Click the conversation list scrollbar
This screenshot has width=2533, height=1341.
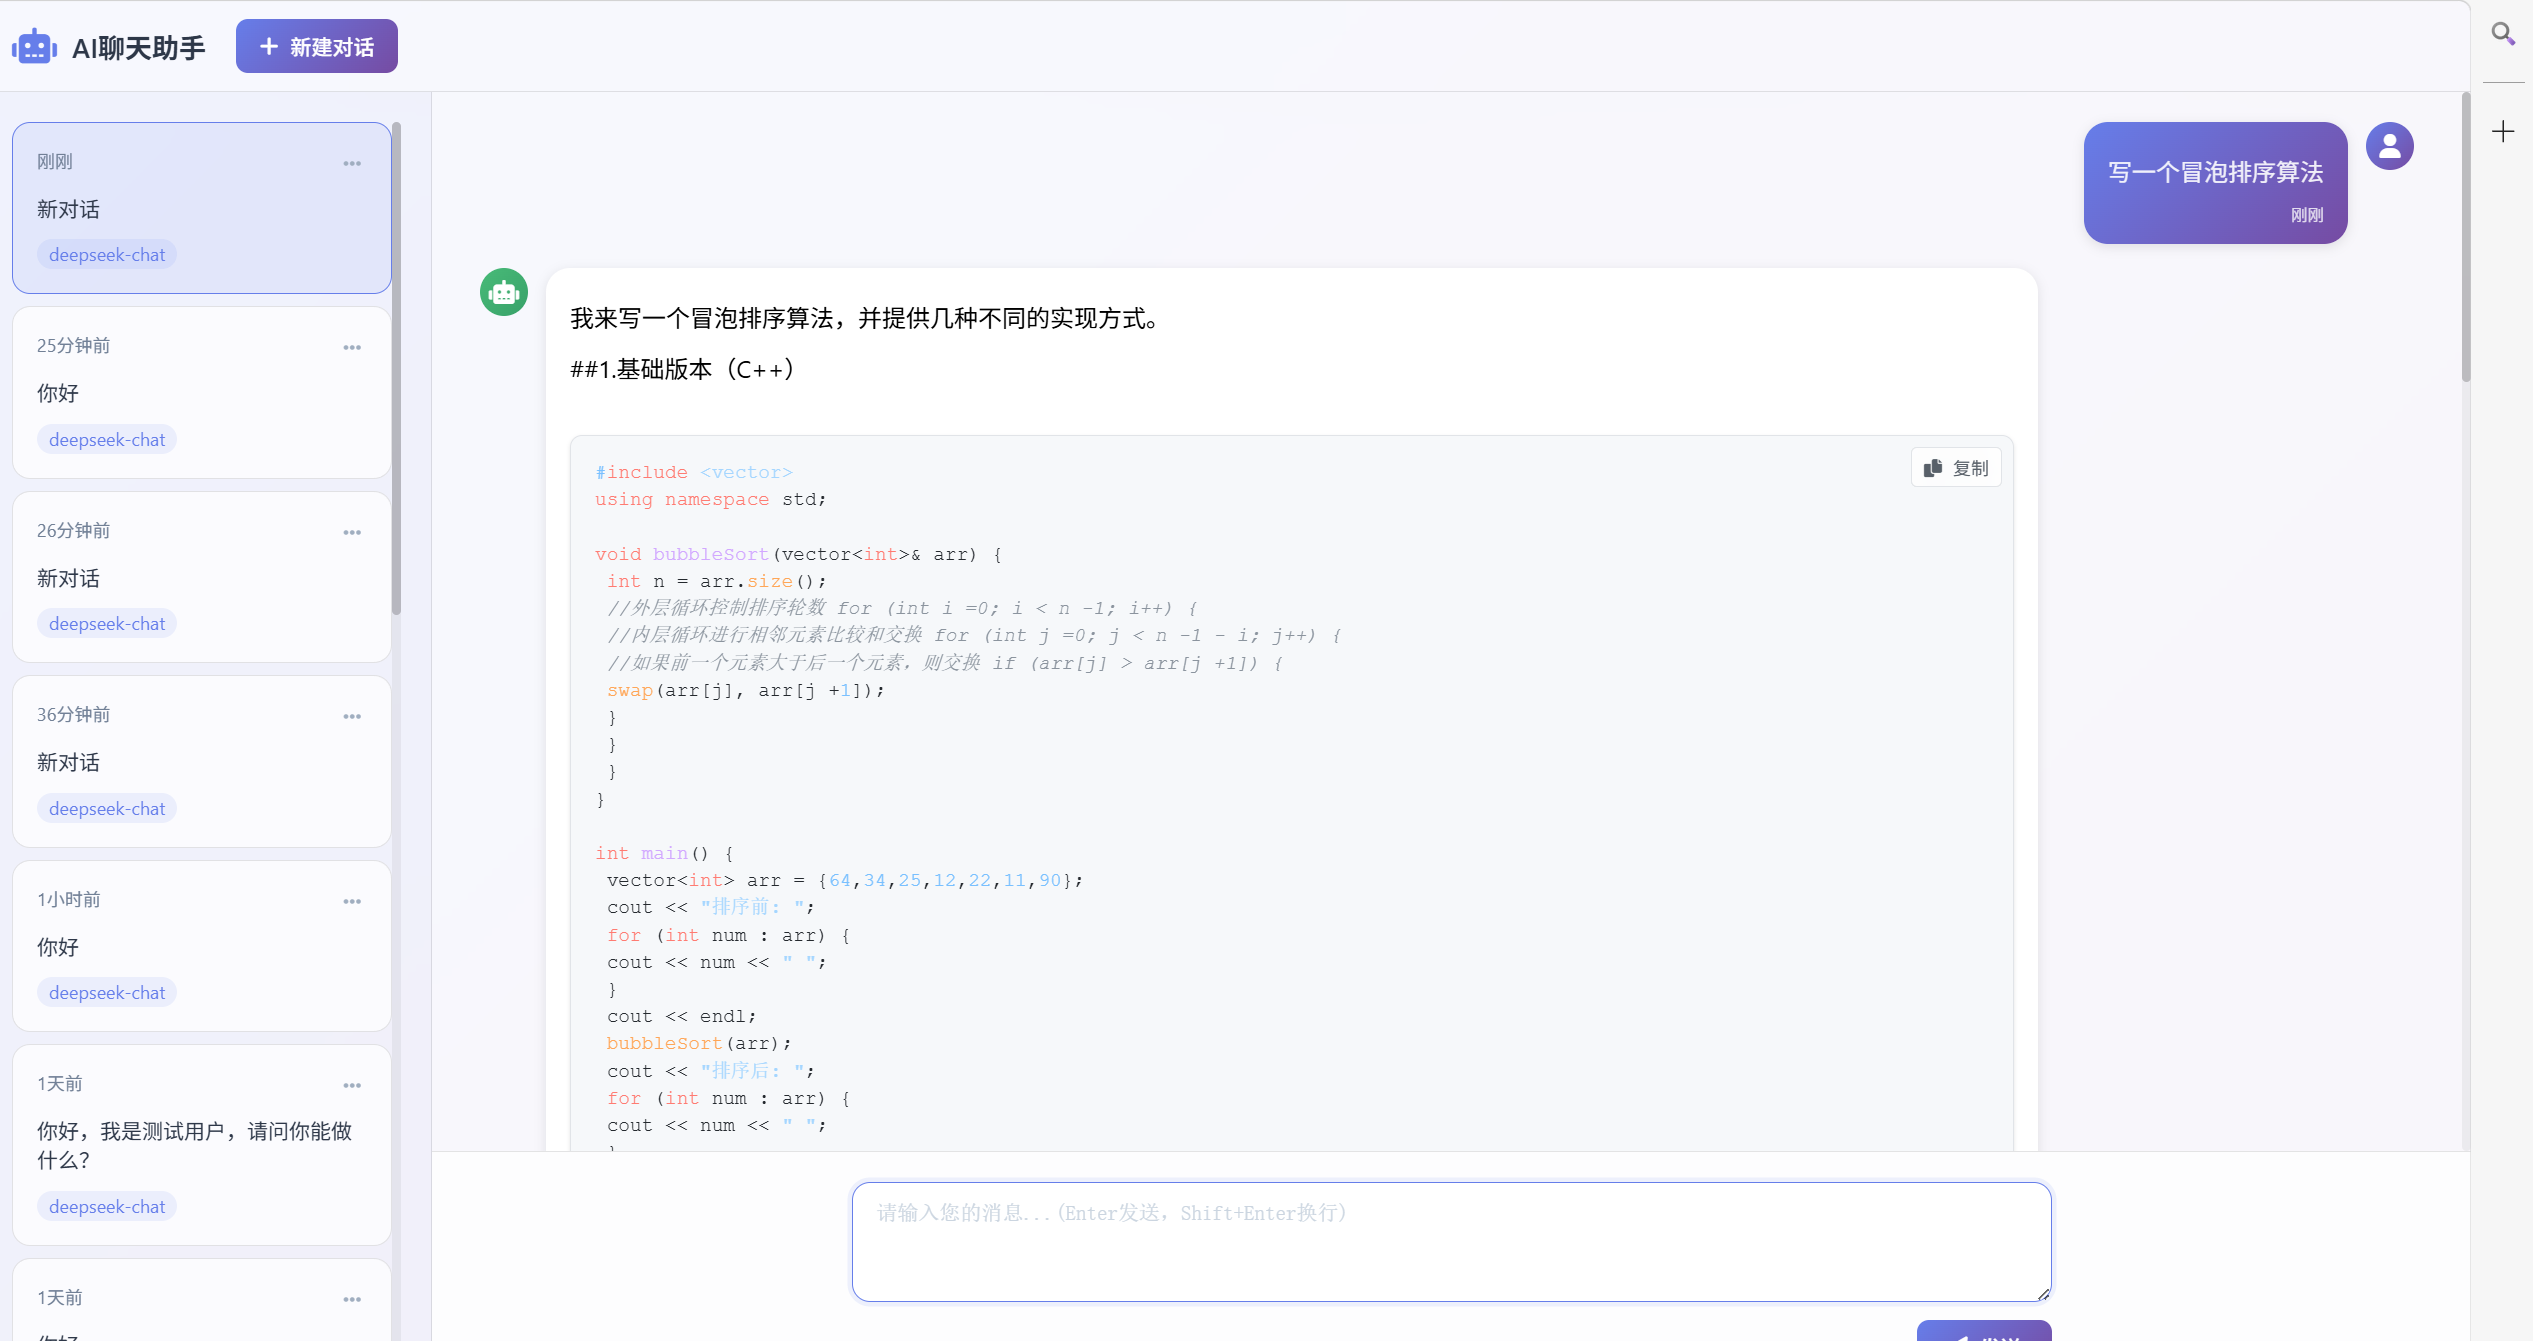tap(397, 370)
